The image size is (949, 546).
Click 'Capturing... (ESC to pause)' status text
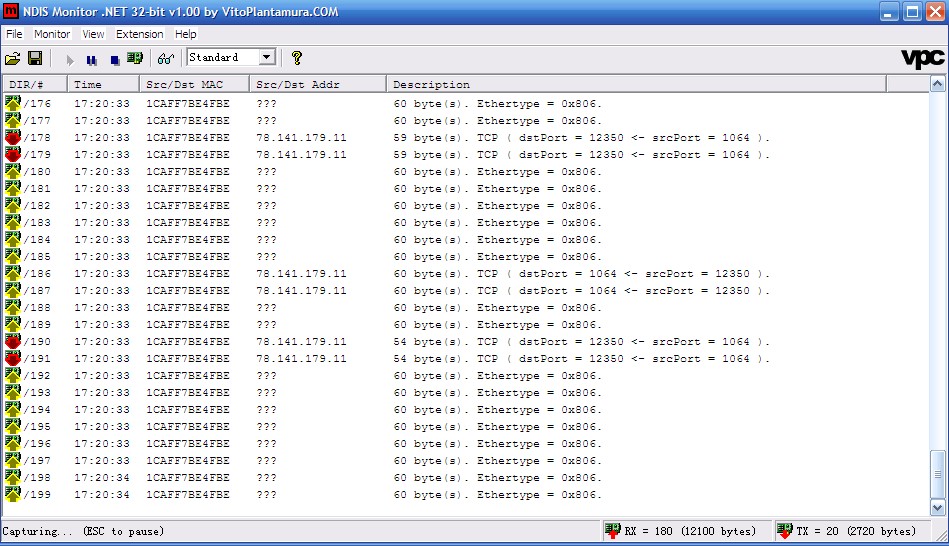click(x=84, y=531)
